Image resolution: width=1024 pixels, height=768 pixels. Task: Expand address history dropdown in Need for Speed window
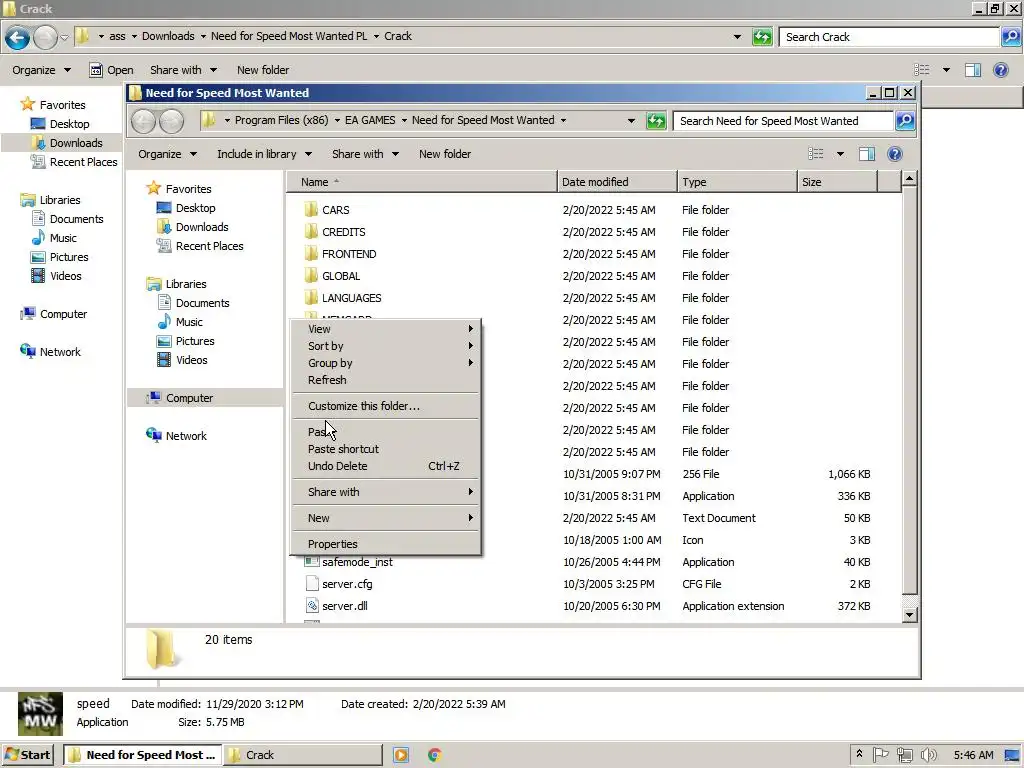coord(631,121)
